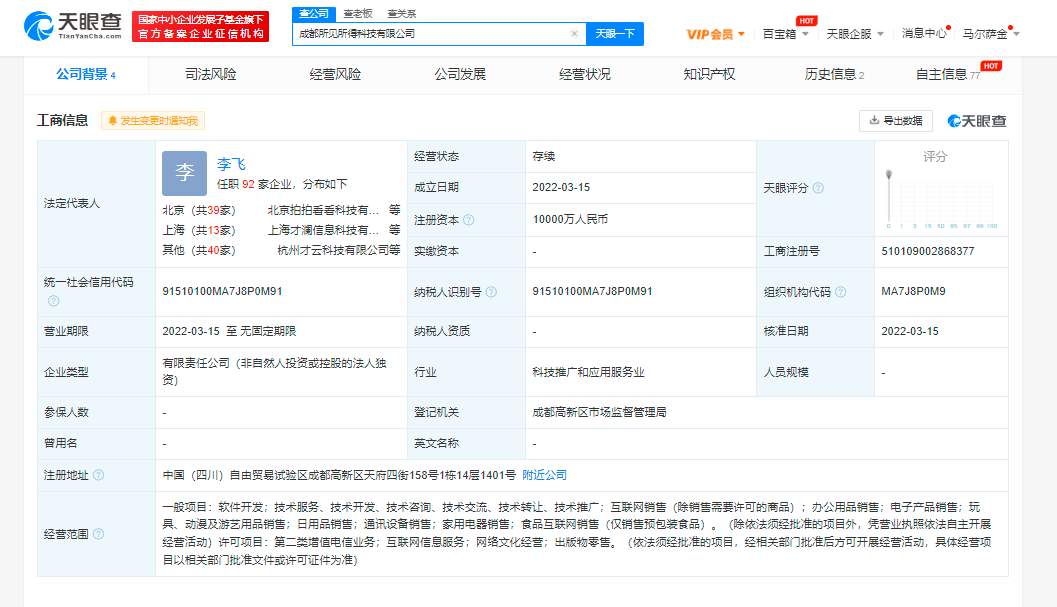Open the 公司背景 tab

click(x=86, y=74)
